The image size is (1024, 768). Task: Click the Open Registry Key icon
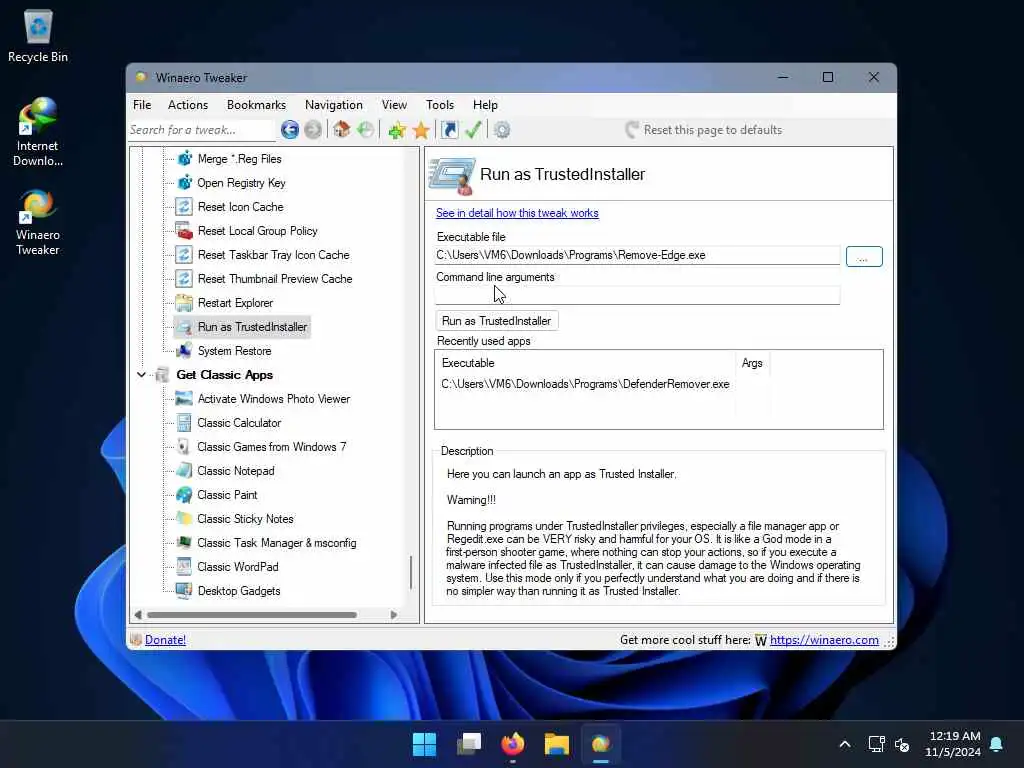185,183
